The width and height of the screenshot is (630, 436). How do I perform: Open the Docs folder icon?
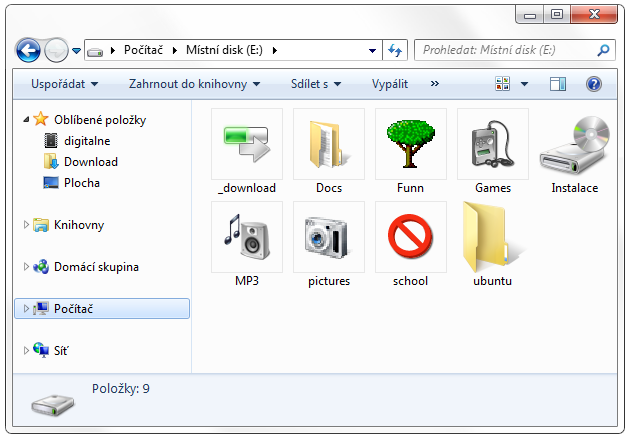[x=329, y=144]
